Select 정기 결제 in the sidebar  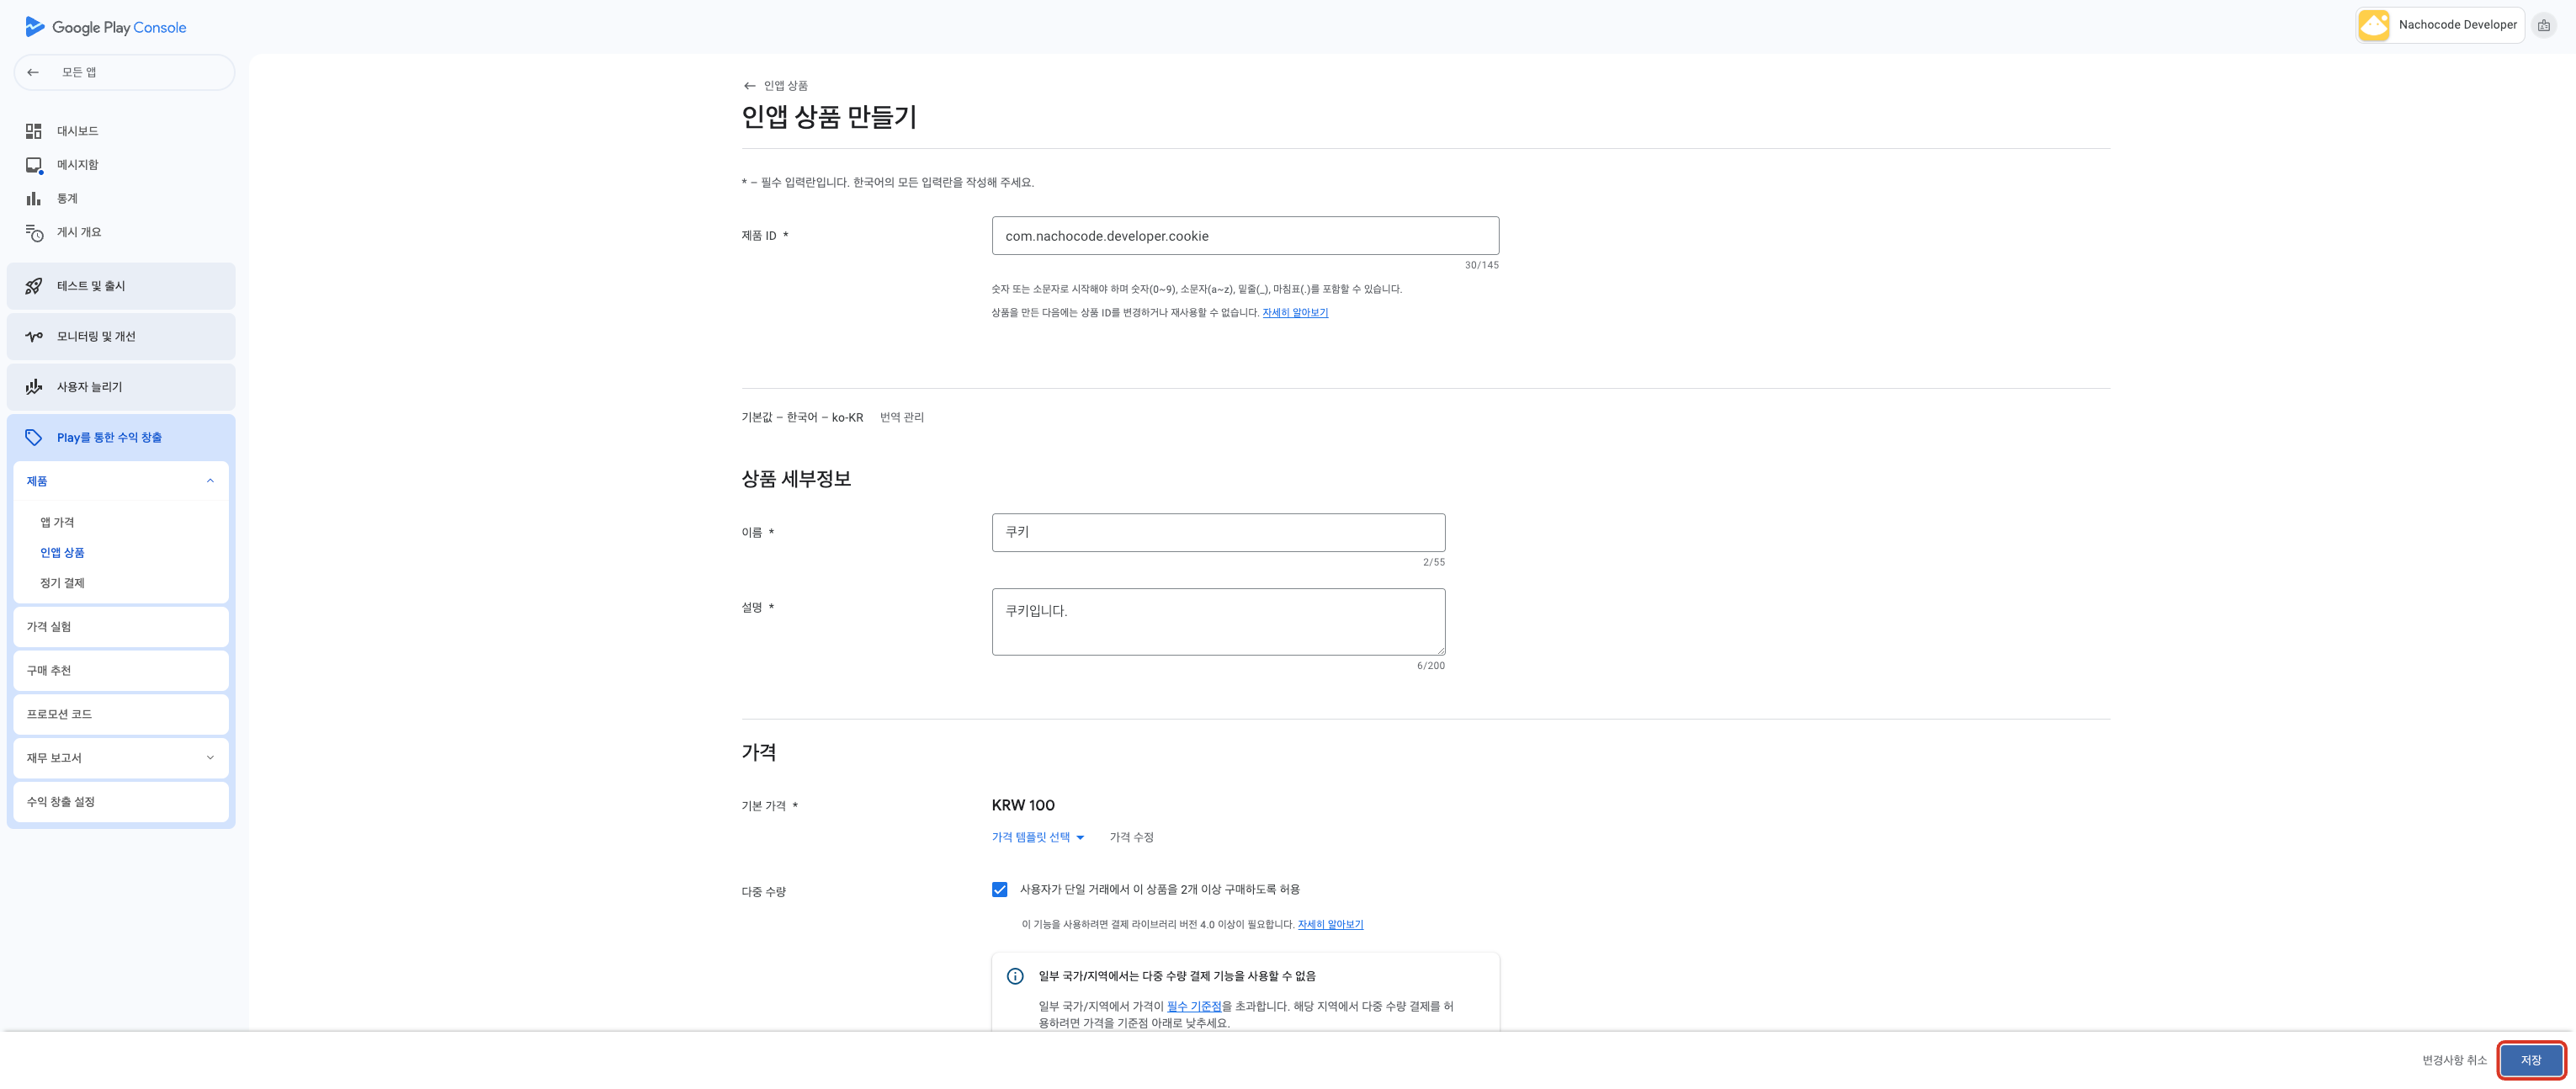click(x=62, y=583)
